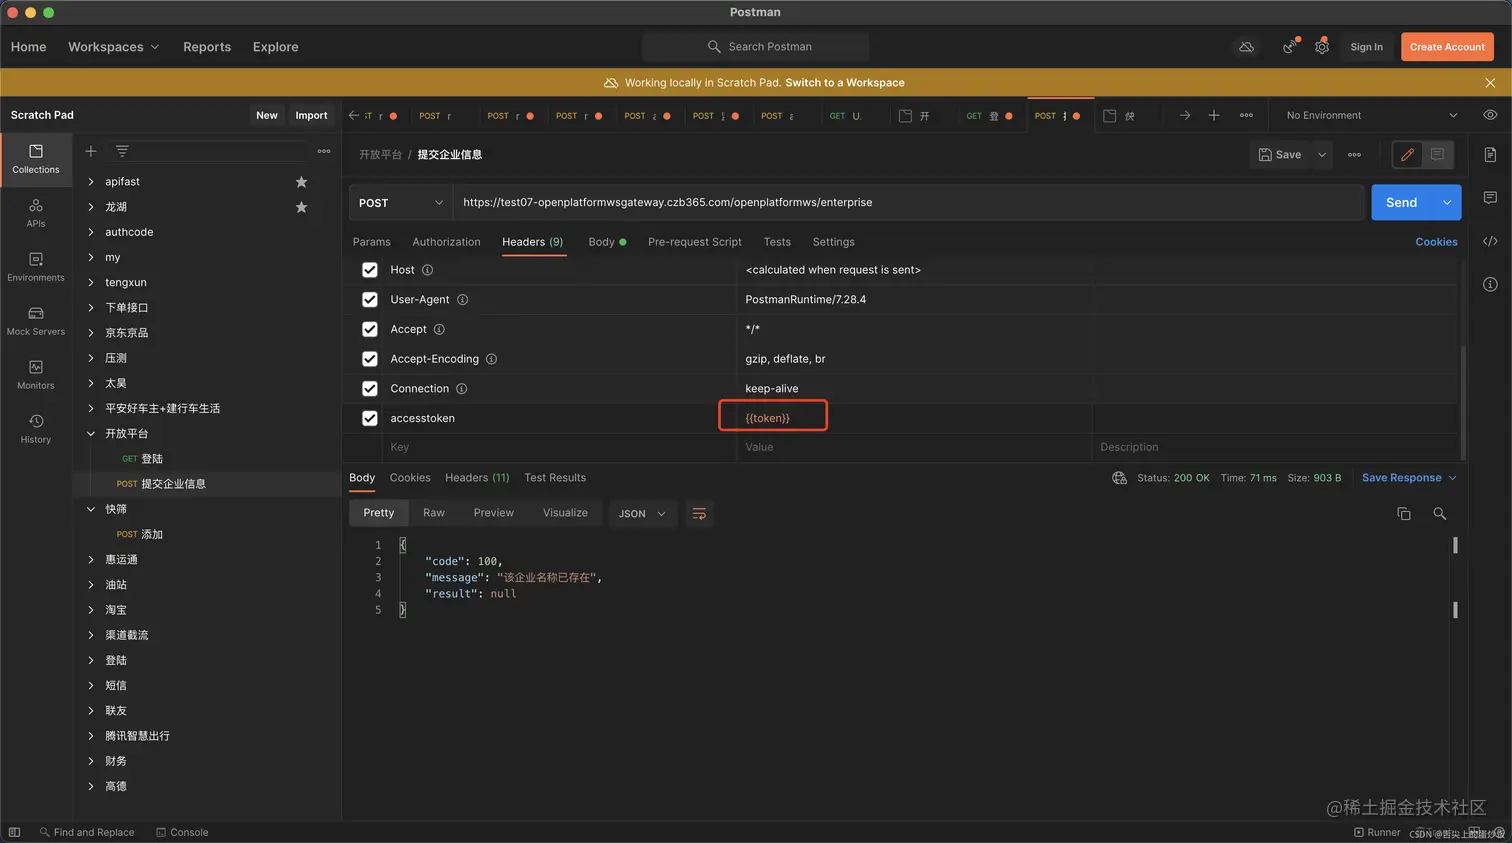Open the APIs sidebar panel
Screen dimensions: 1512x843
tap(36, 213)
